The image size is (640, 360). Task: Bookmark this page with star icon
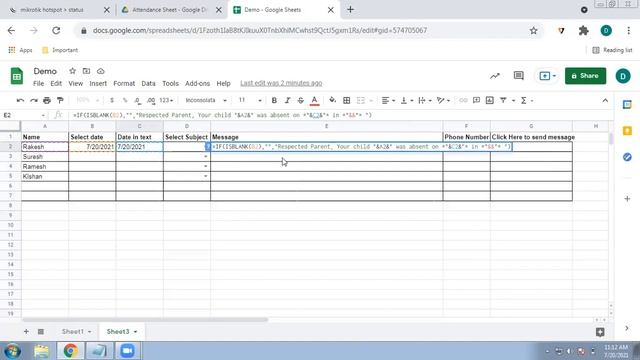533,31
